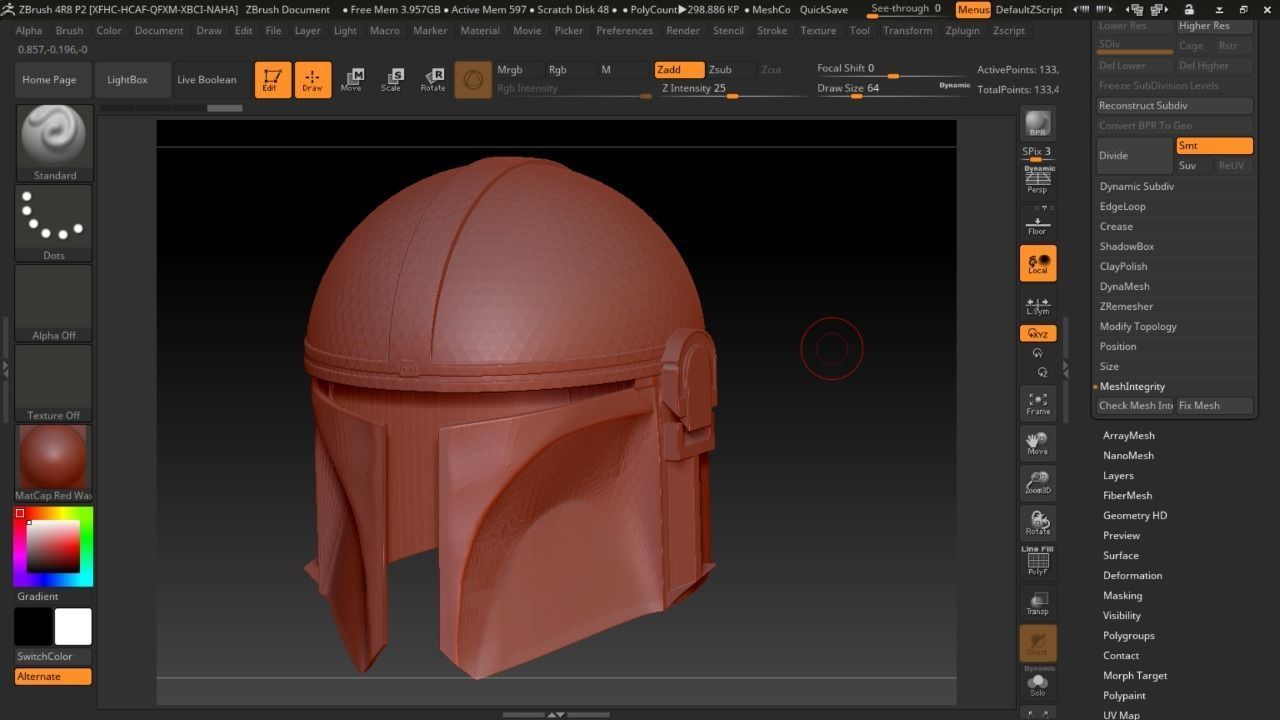Click the SwitchColor button

coord(54,656)
